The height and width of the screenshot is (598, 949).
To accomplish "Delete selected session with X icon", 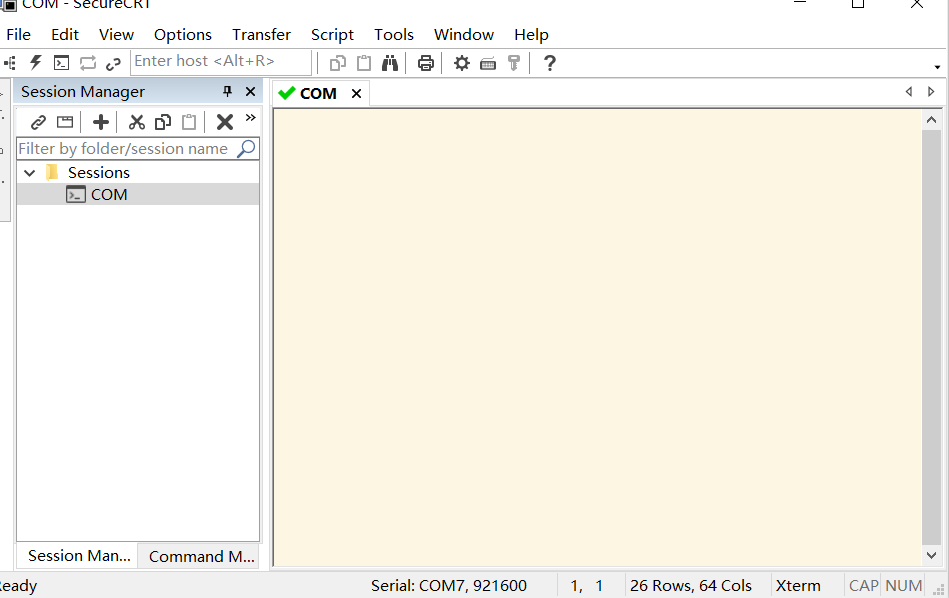I will click(x=225, y=122).
